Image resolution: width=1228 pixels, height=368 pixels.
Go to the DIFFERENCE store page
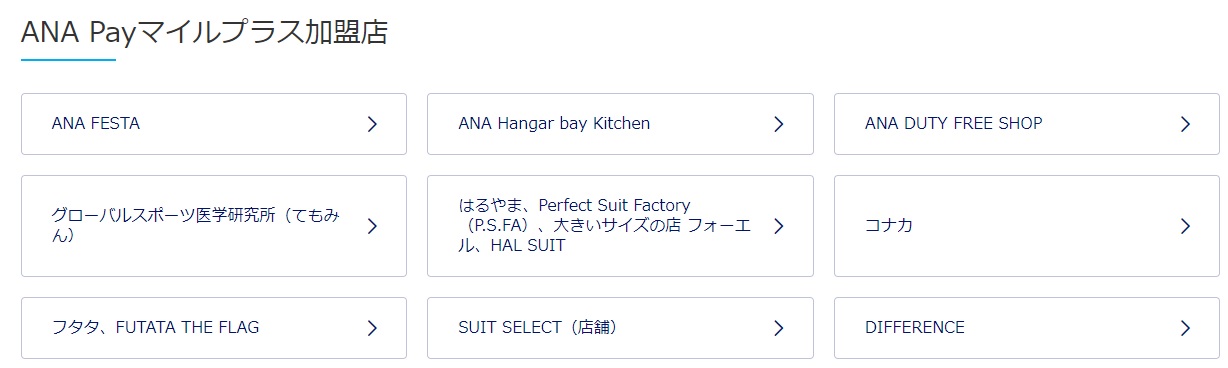tap(1027, 328)
